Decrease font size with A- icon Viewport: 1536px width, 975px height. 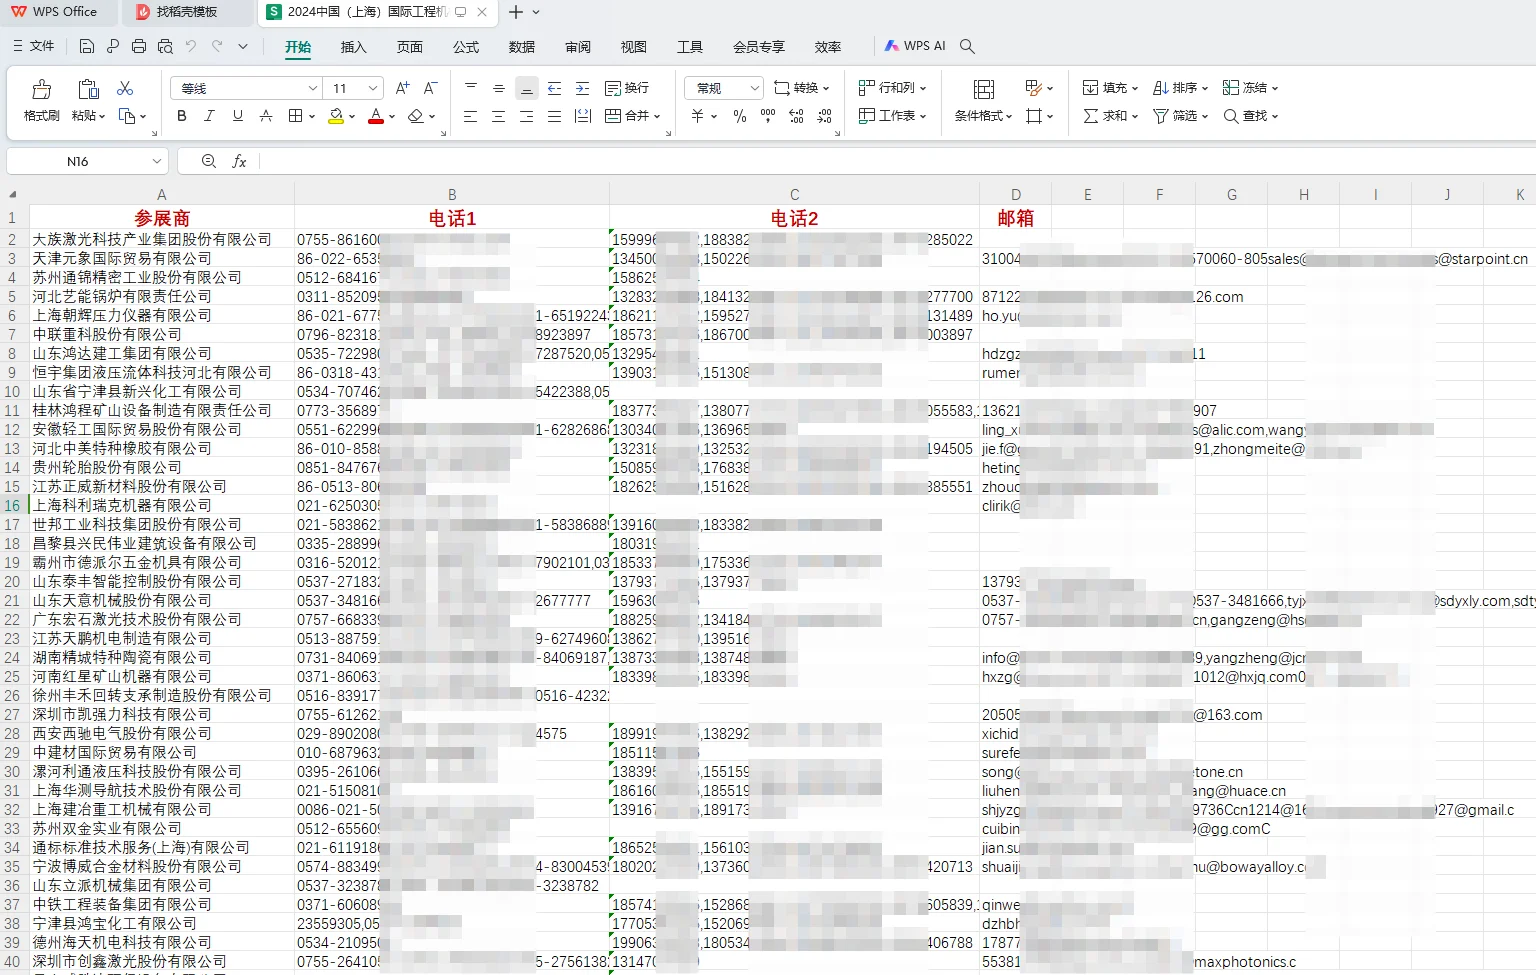click(x=430, y=88)
